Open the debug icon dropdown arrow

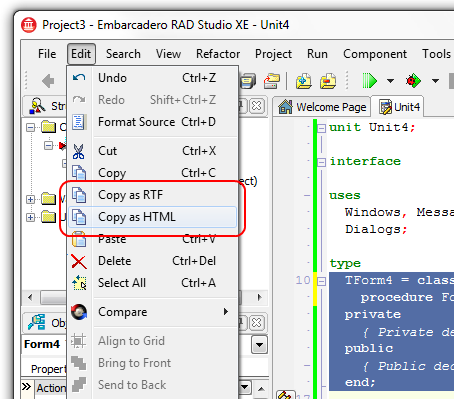(x=435, y=81)
